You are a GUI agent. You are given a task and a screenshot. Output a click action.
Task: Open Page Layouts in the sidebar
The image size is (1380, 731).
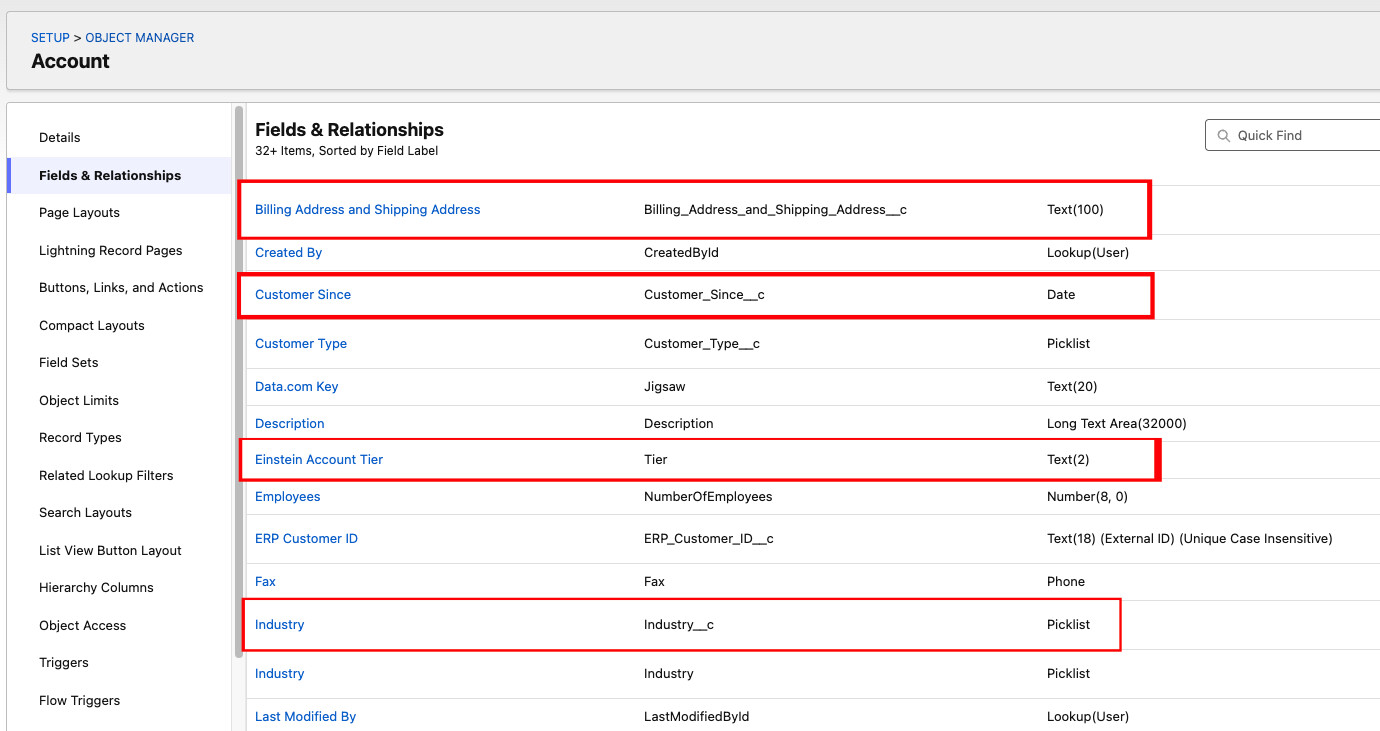pyautogui.click(x=79, y=213)
